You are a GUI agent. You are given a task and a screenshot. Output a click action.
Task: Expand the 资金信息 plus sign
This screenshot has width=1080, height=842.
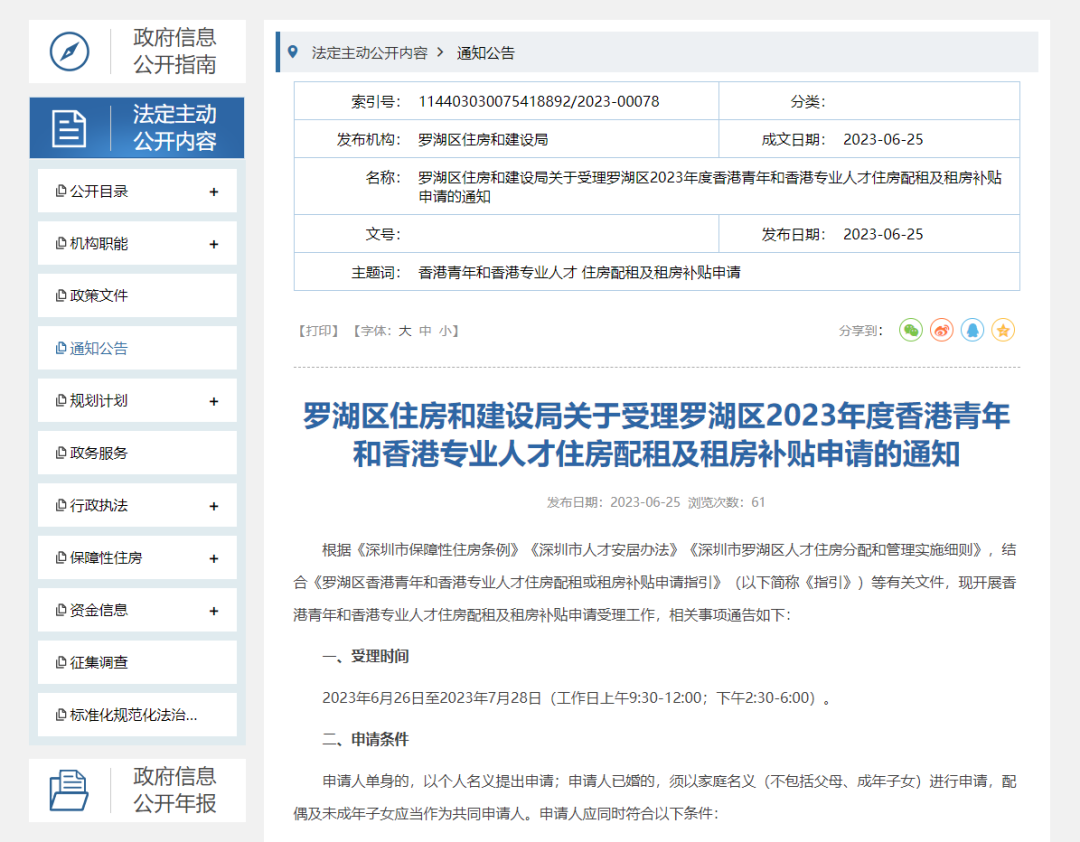pos(214,611)
